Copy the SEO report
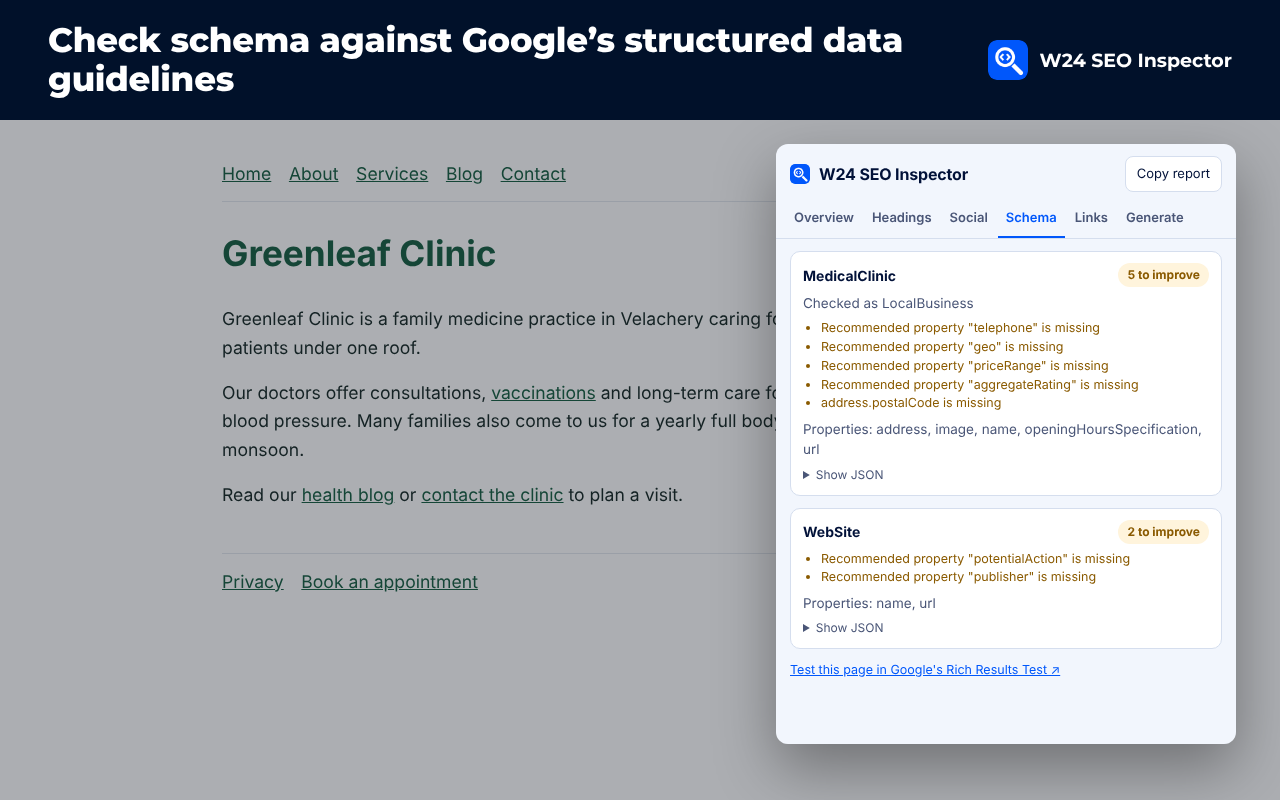The height and width of the screenshot is (800, 1280). [1173, 174]
